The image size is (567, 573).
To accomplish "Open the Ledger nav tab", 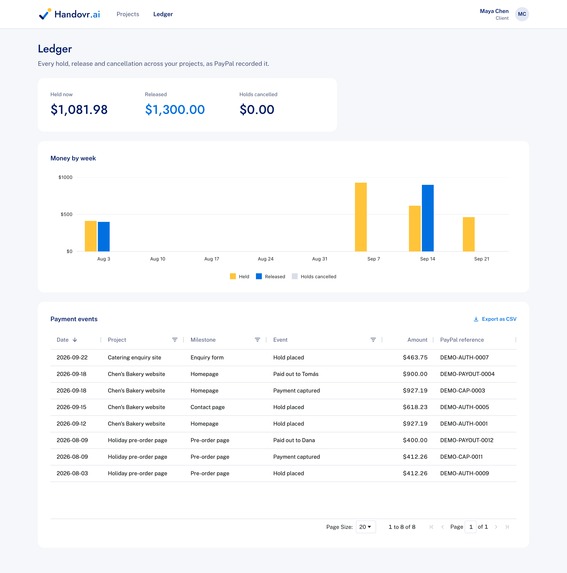I will [163, 14].
